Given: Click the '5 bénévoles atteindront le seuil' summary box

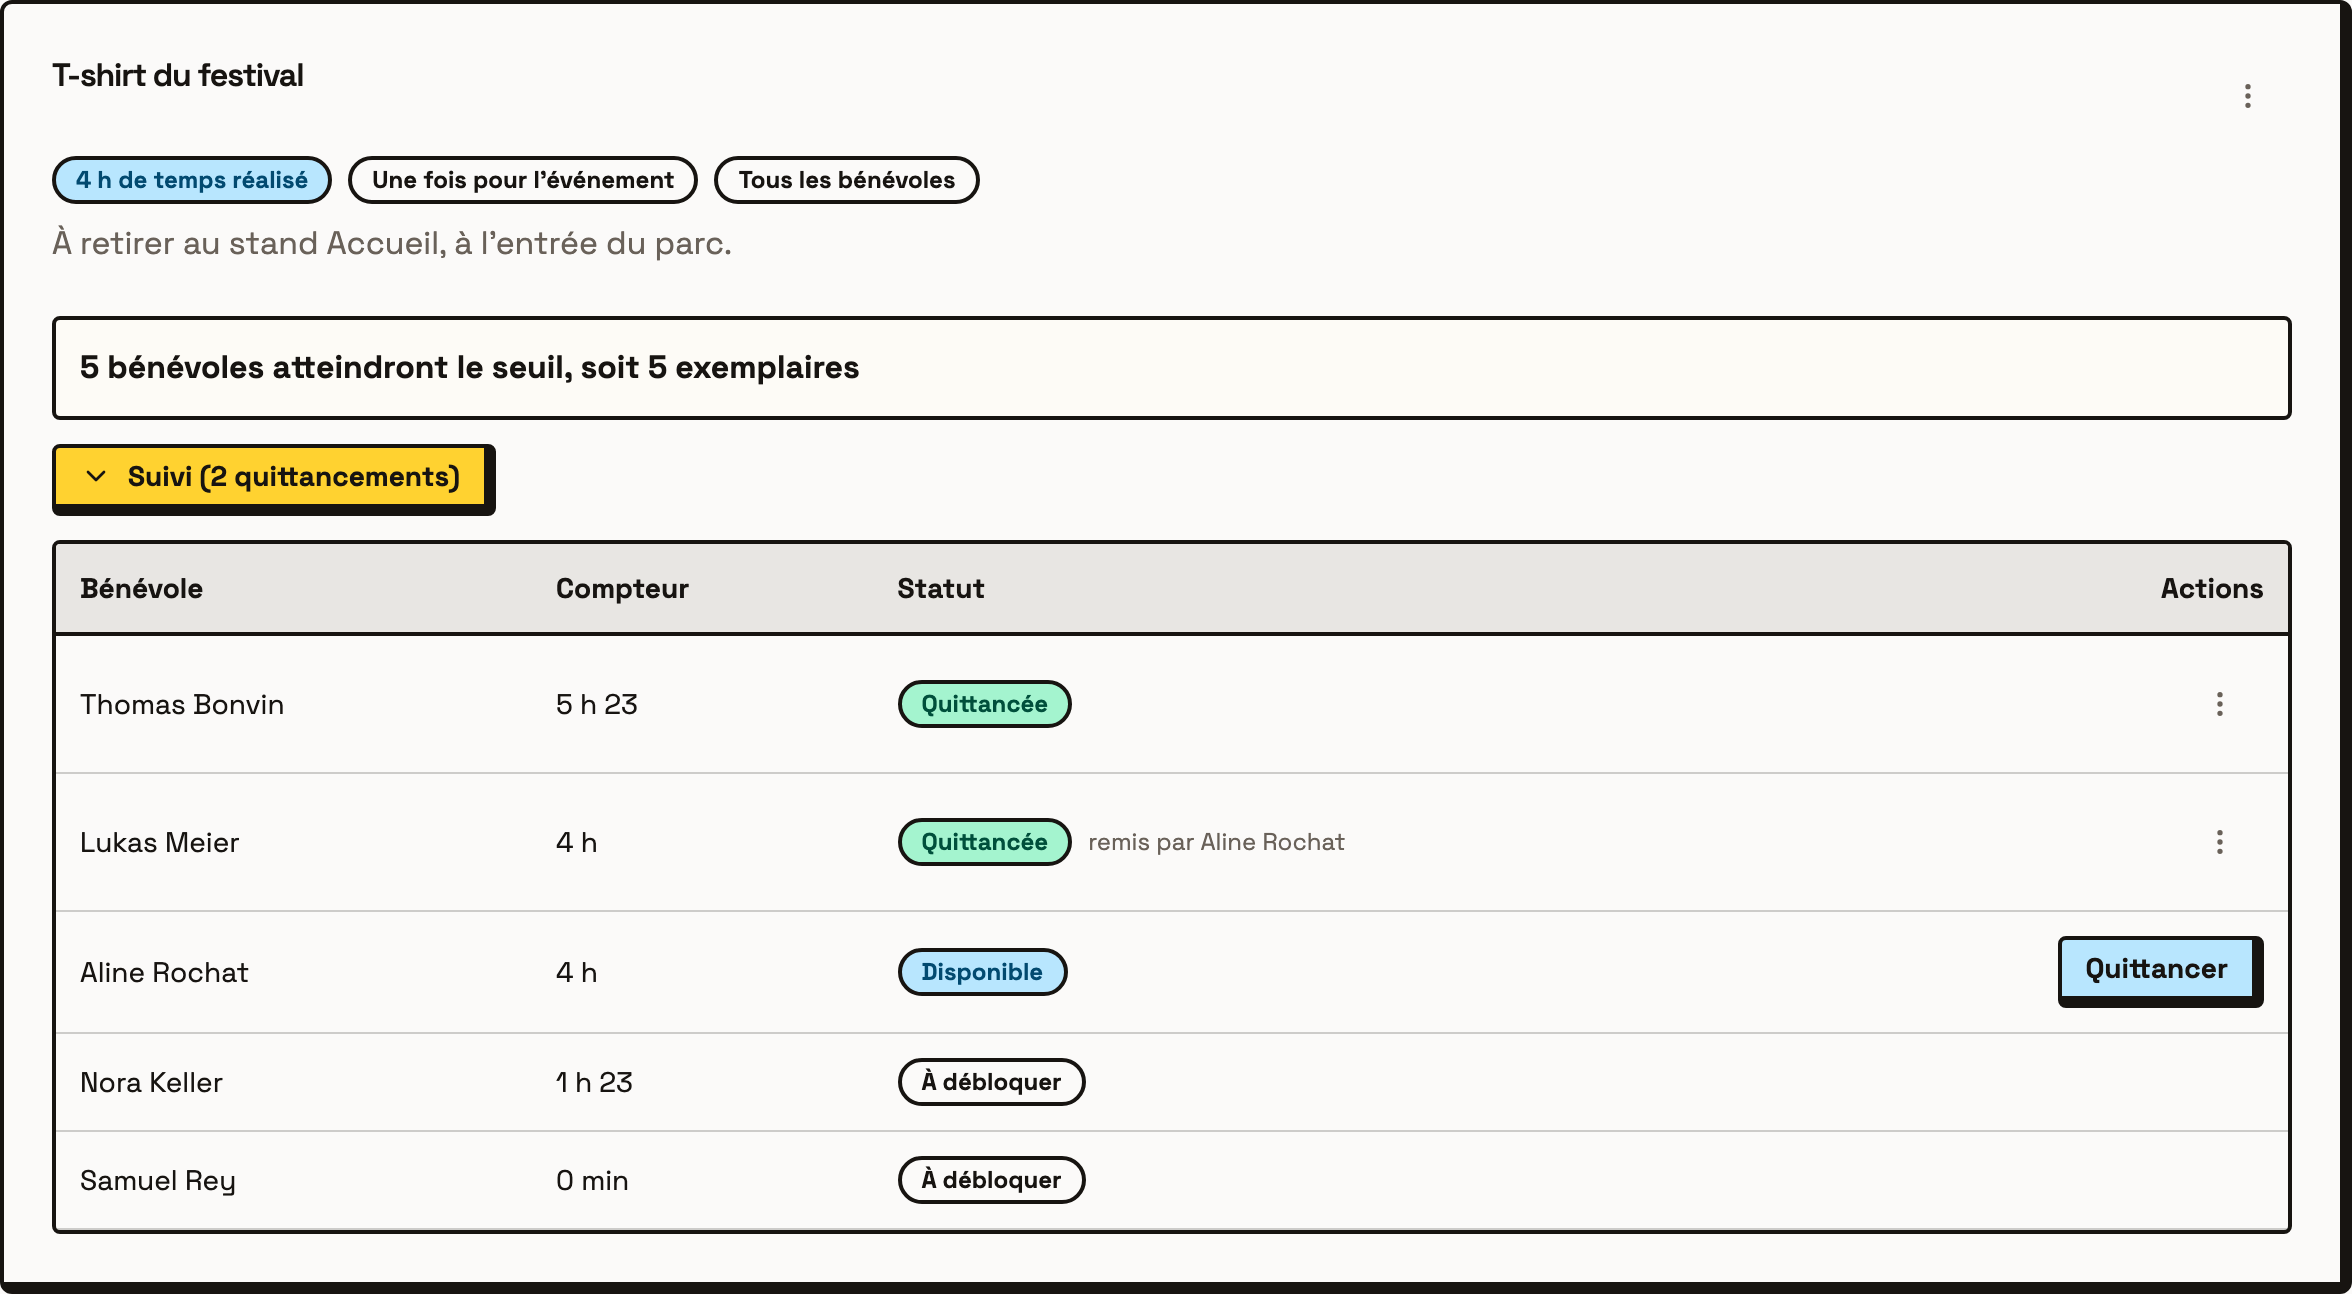Looking at the screenshot, I should click(x=1172, y=368).
